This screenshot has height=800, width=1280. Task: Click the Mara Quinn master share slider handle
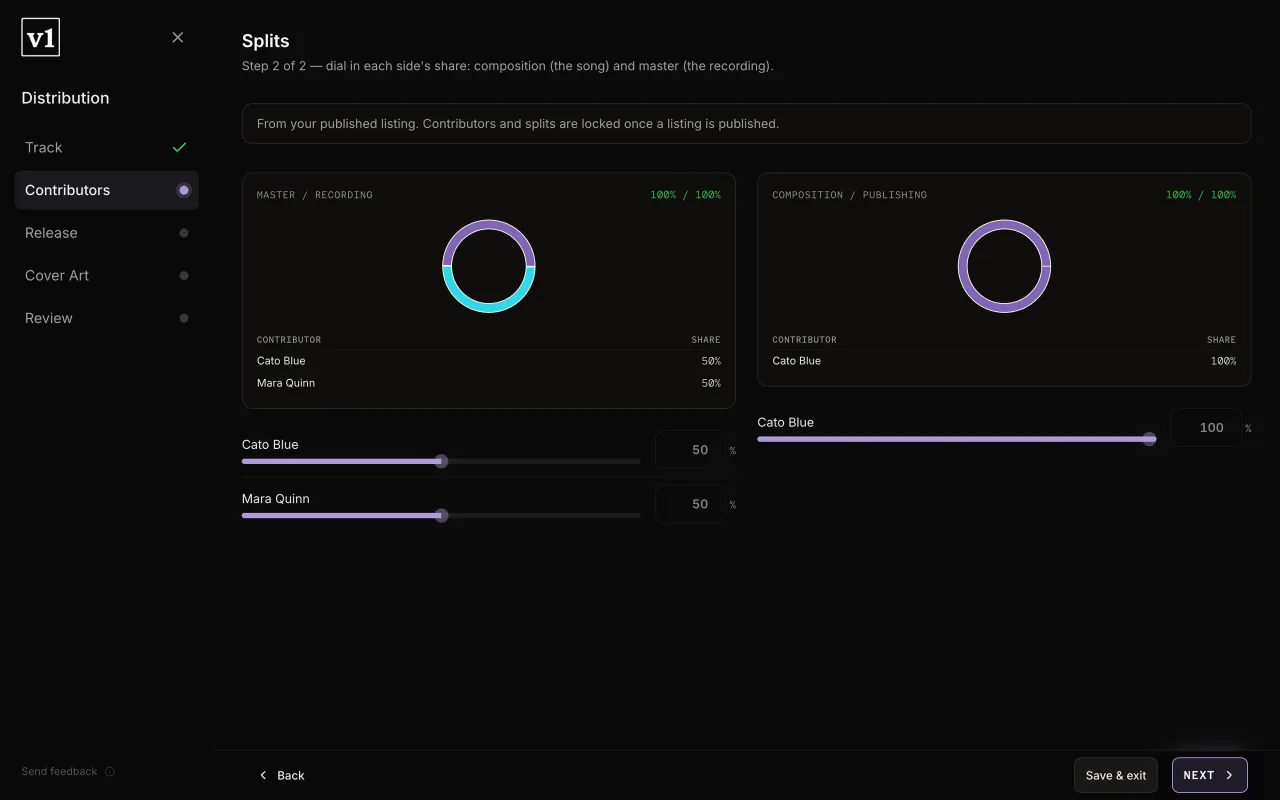pos(441,515)
